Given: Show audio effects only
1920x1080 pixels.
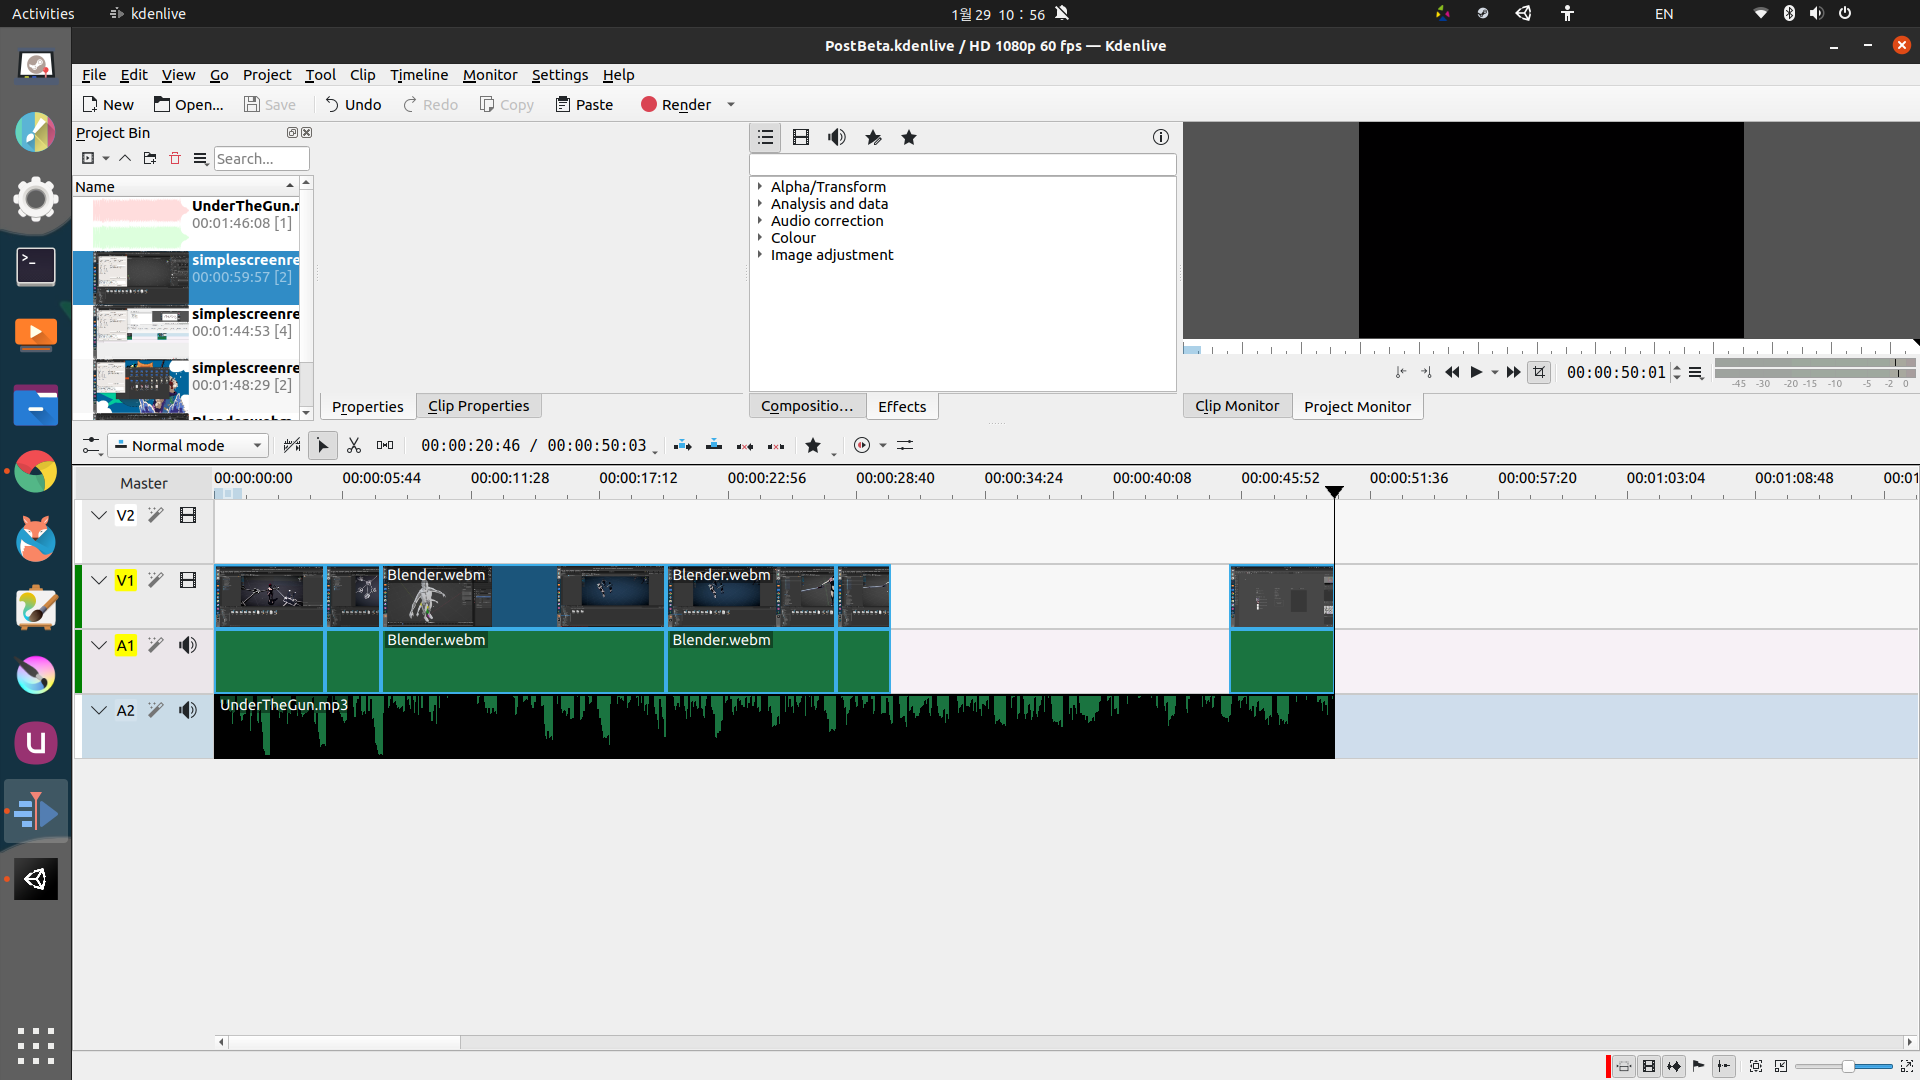Looking at the screenshot, I should (x=837, y=137).
